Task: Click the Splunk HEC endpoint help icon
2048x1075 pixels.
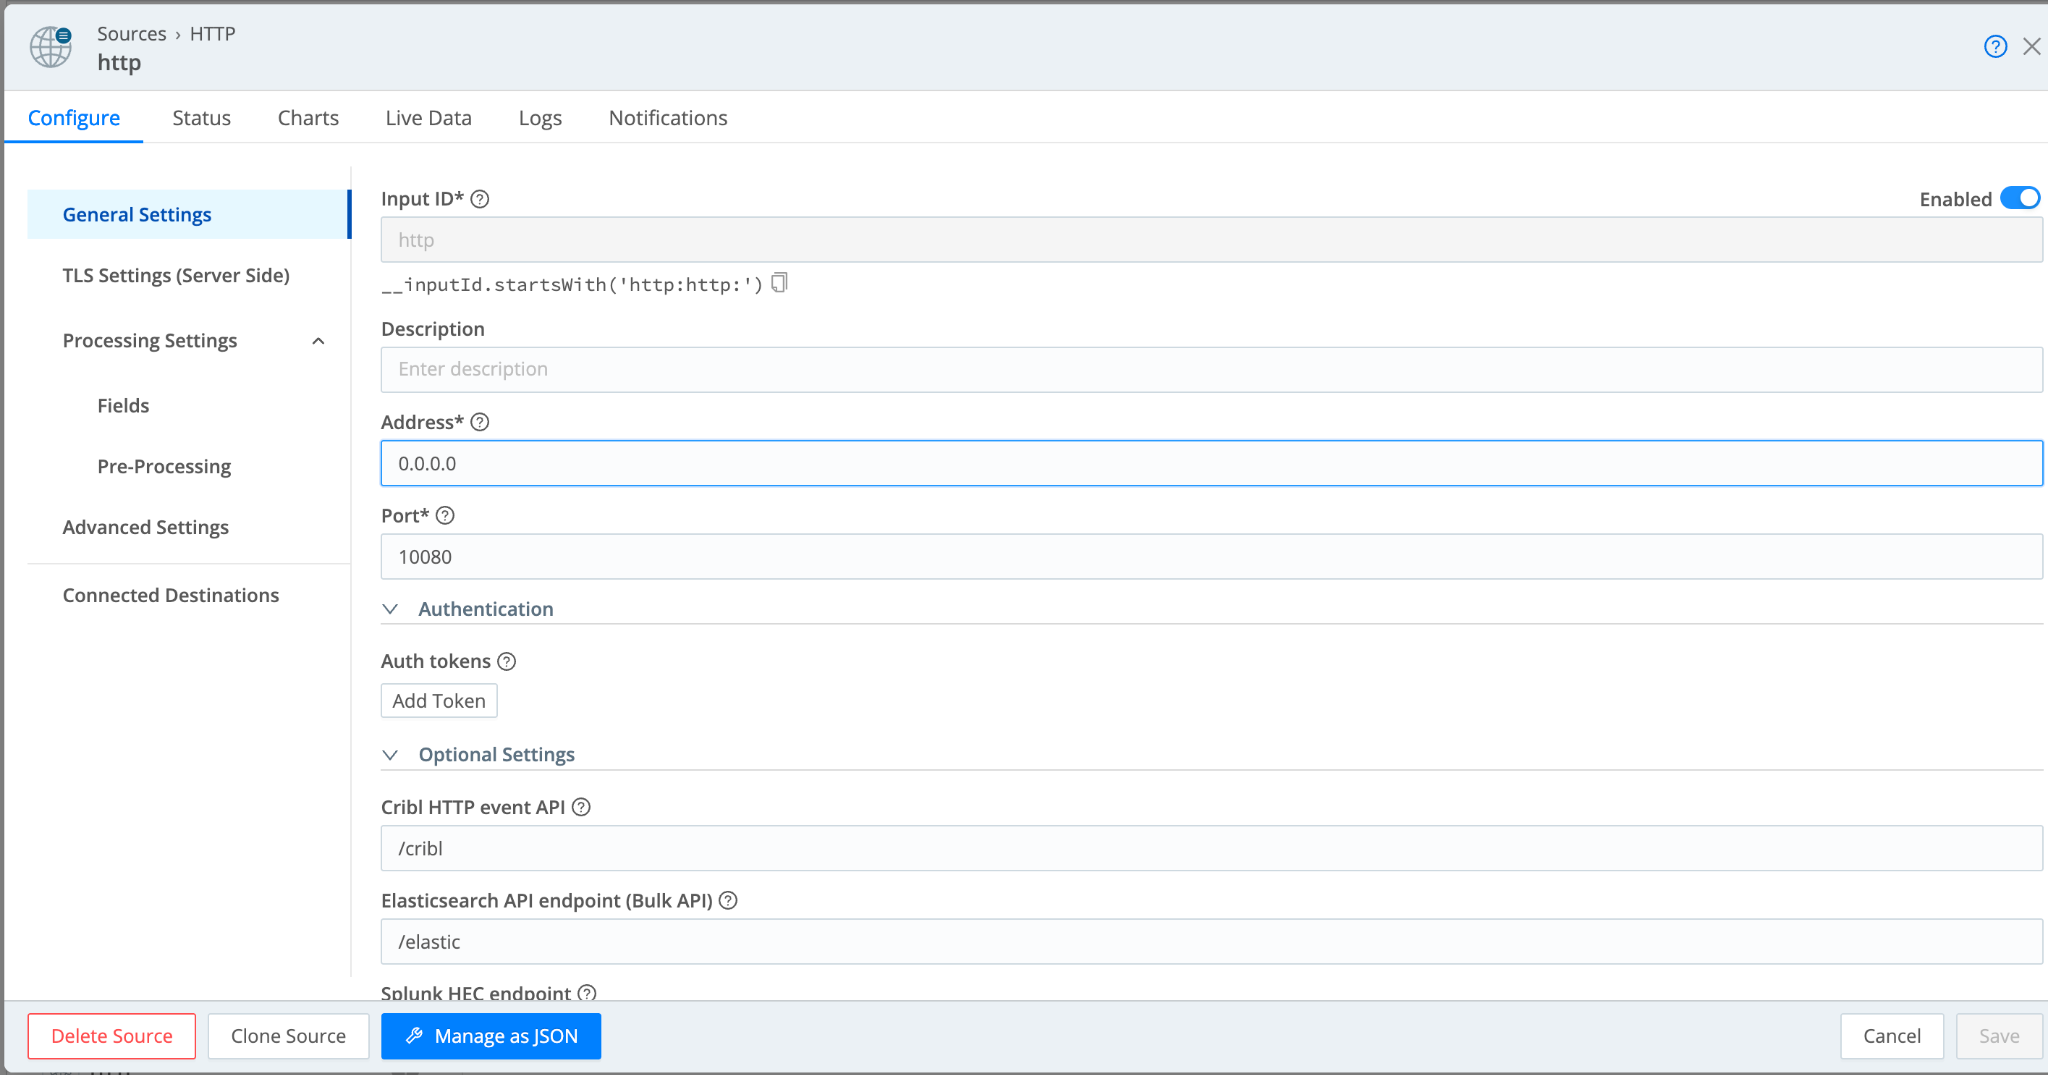Action: click(x=587, y=993)
